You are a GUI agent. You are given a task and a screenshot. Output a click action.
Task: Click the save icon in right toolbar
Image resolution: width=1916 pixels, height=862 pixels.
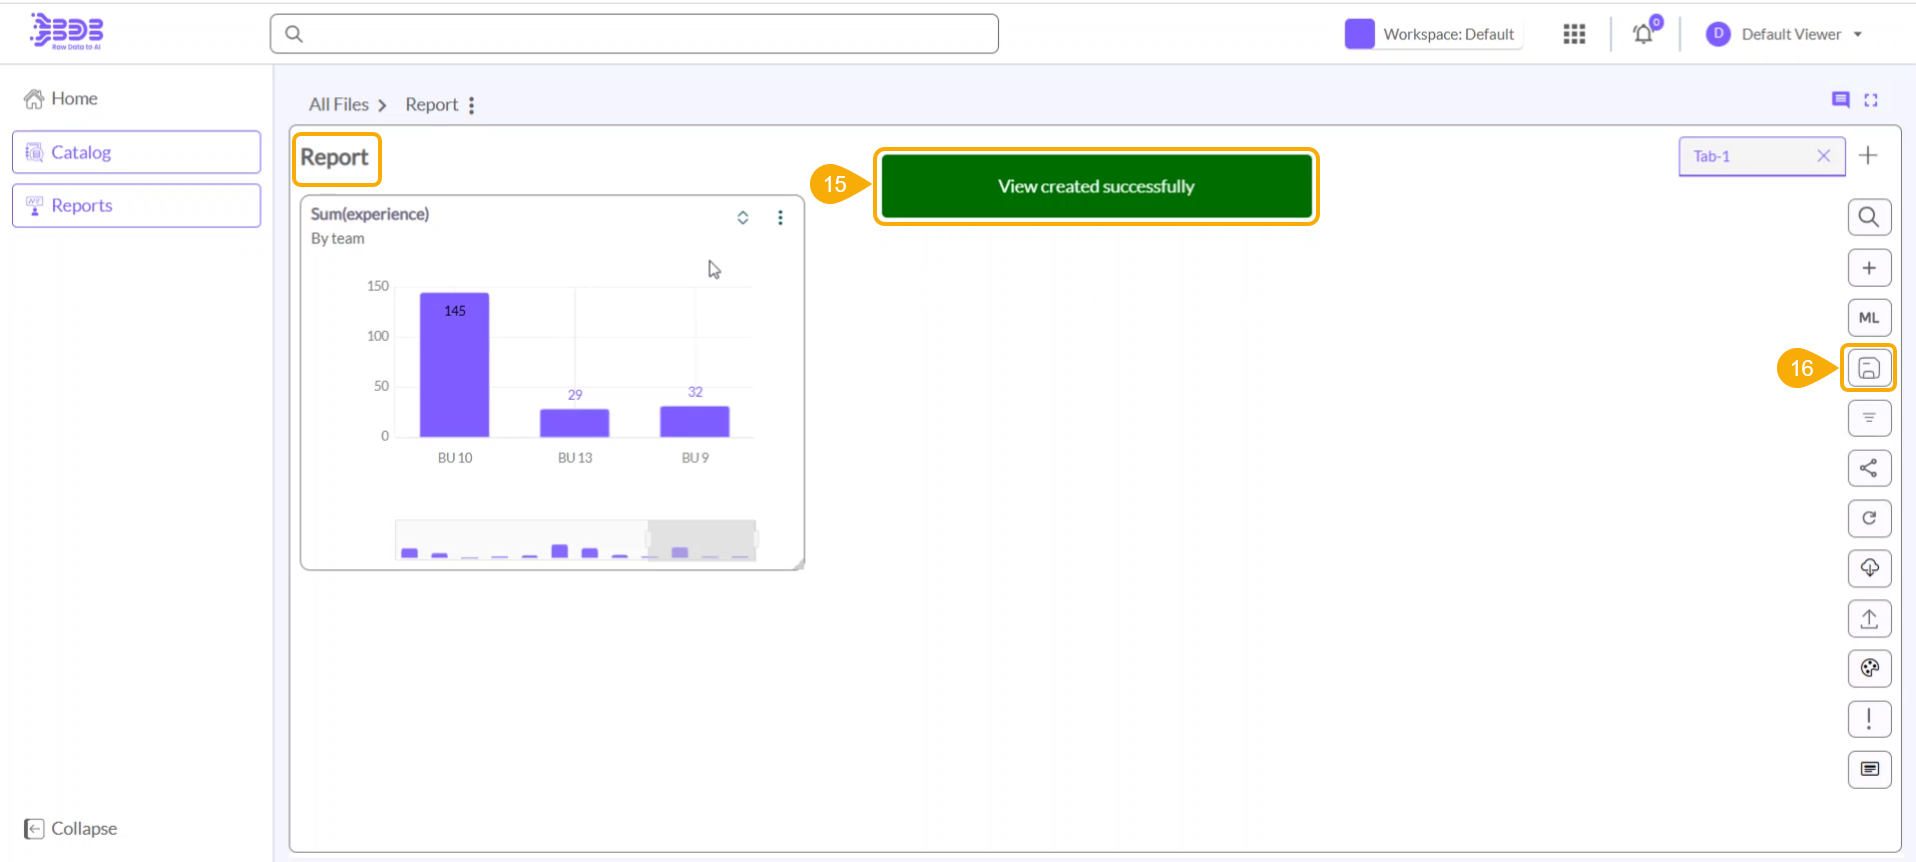coord(1868,368)
